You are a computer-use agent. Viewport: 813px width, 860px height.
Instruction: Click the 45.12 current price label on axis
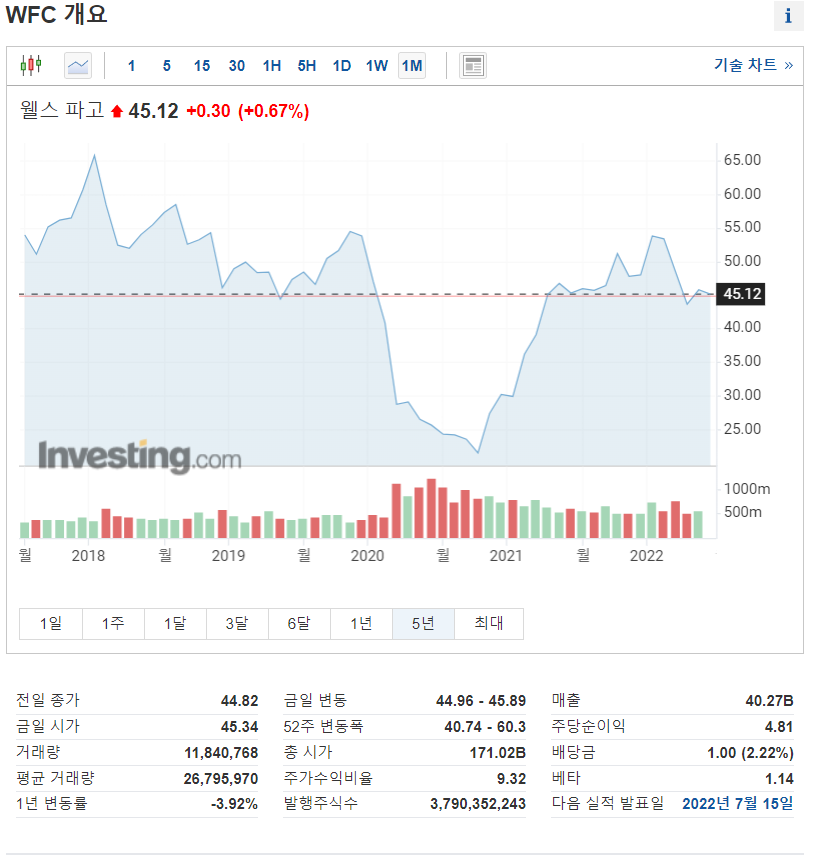tap(741, 294)
